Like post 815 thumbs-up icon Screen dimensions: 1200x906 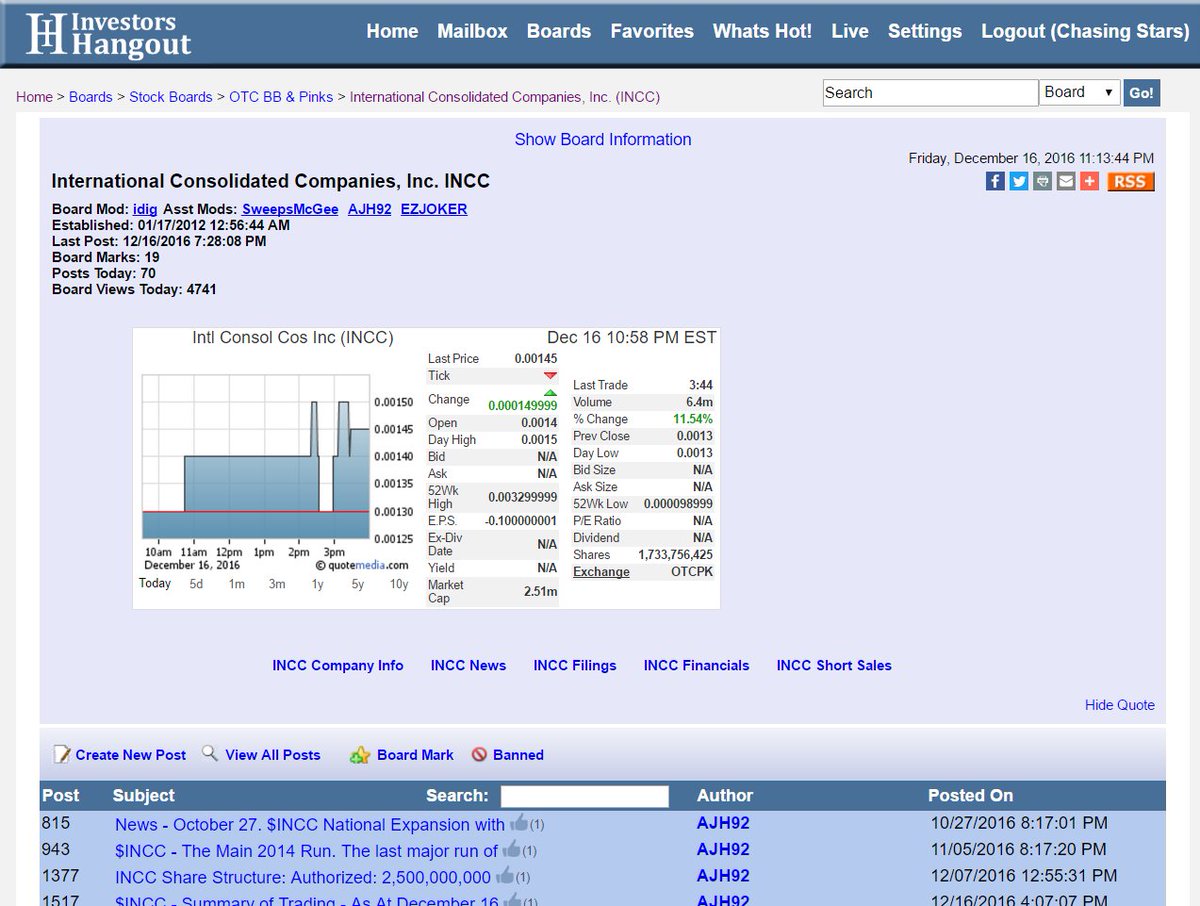pos(518,823)
